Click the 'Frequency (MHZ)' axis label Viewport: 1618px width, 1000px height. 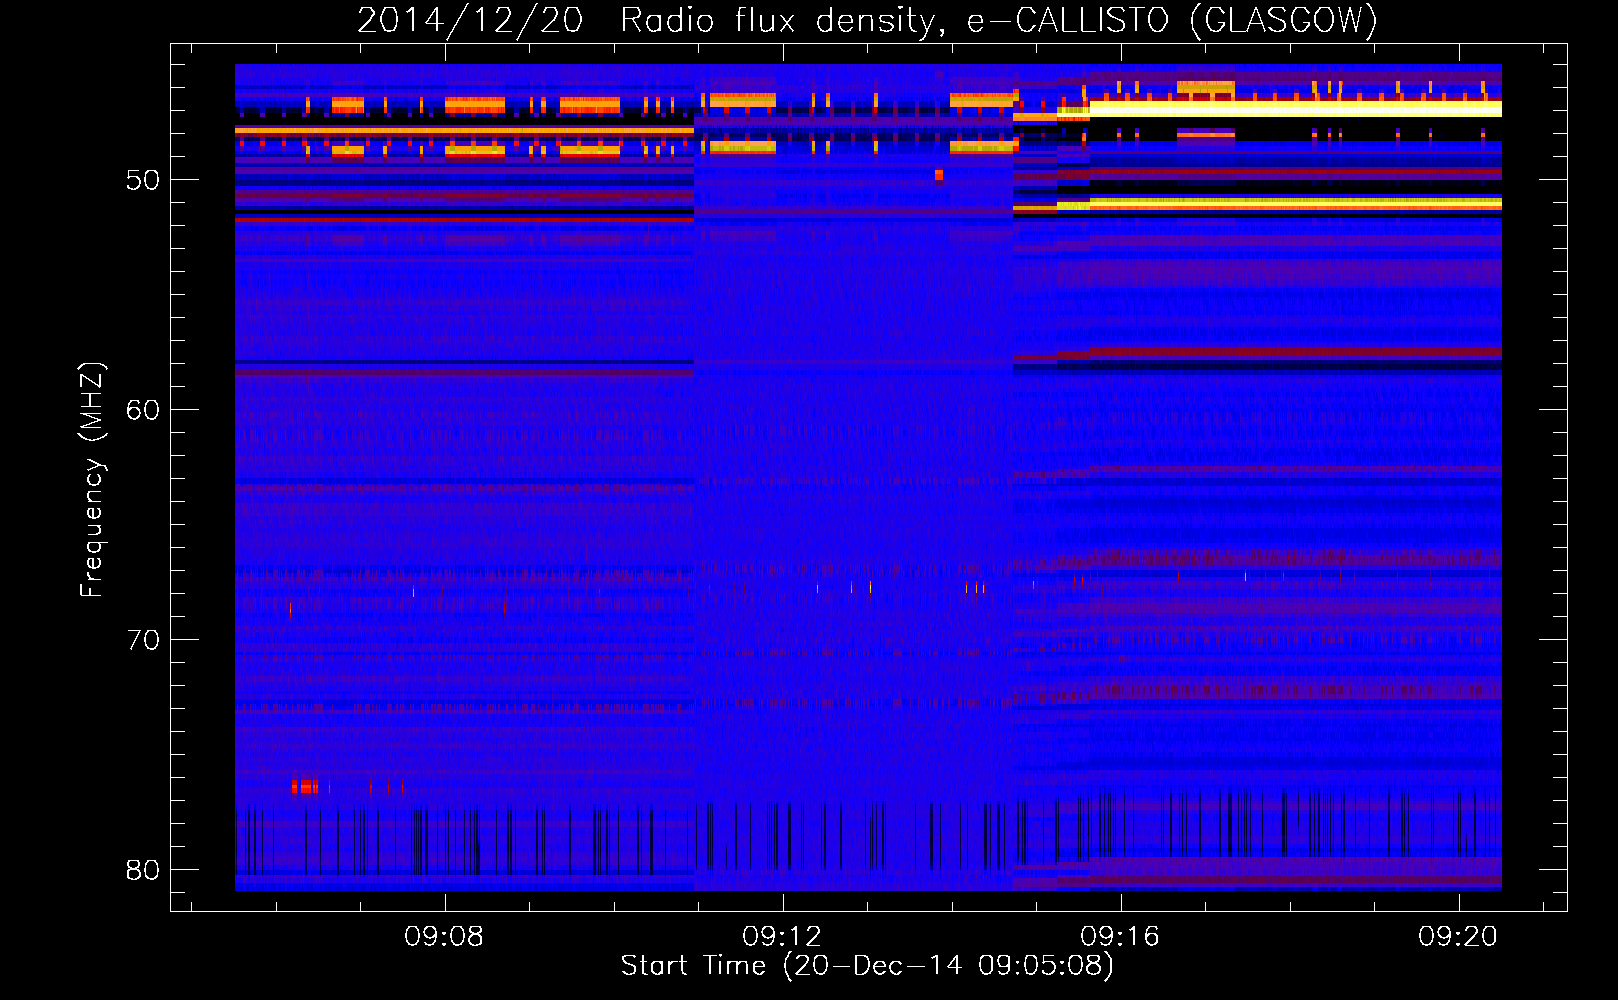92,480
